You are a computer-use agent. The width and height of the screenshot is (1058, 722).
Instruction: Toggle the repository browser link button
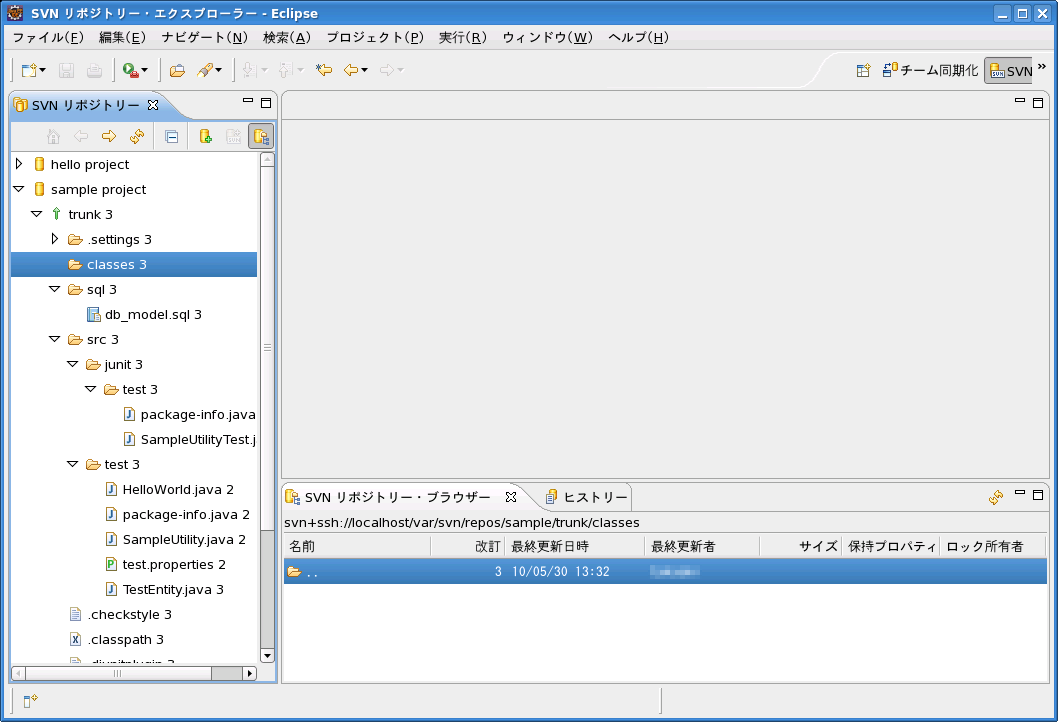coord(261,137)
